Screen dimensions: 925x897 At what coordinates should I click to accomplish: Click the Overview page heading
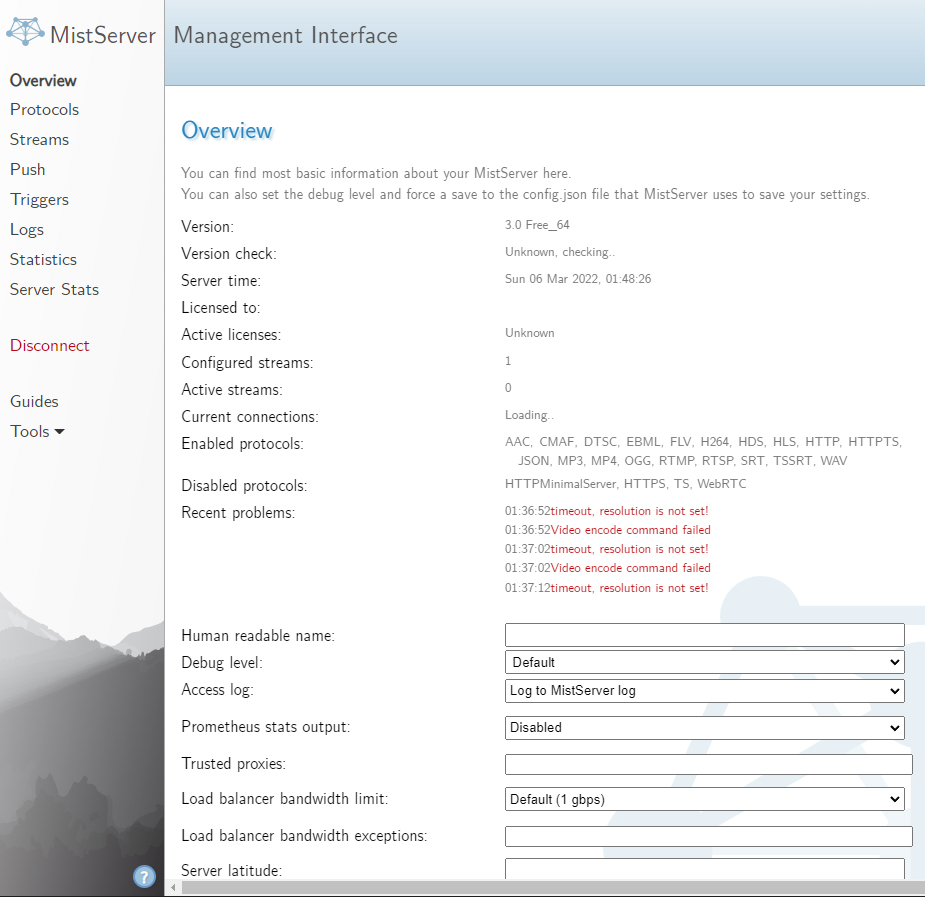point(227,130)
